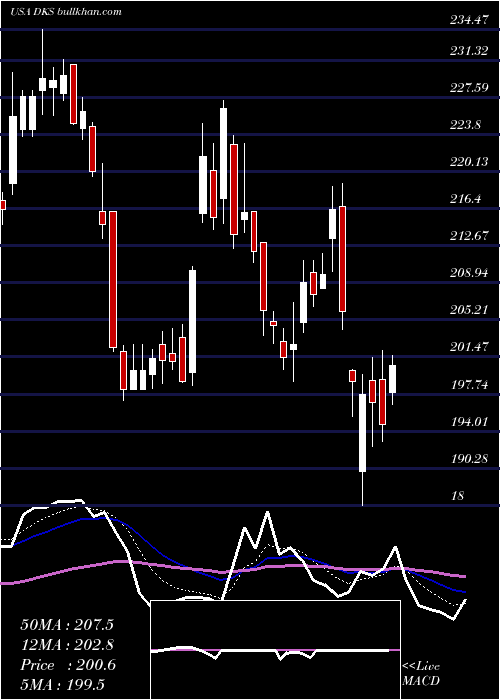Select the 212.67 price axis label
Viewport: 500px width, 700px height.
[469, 236]
